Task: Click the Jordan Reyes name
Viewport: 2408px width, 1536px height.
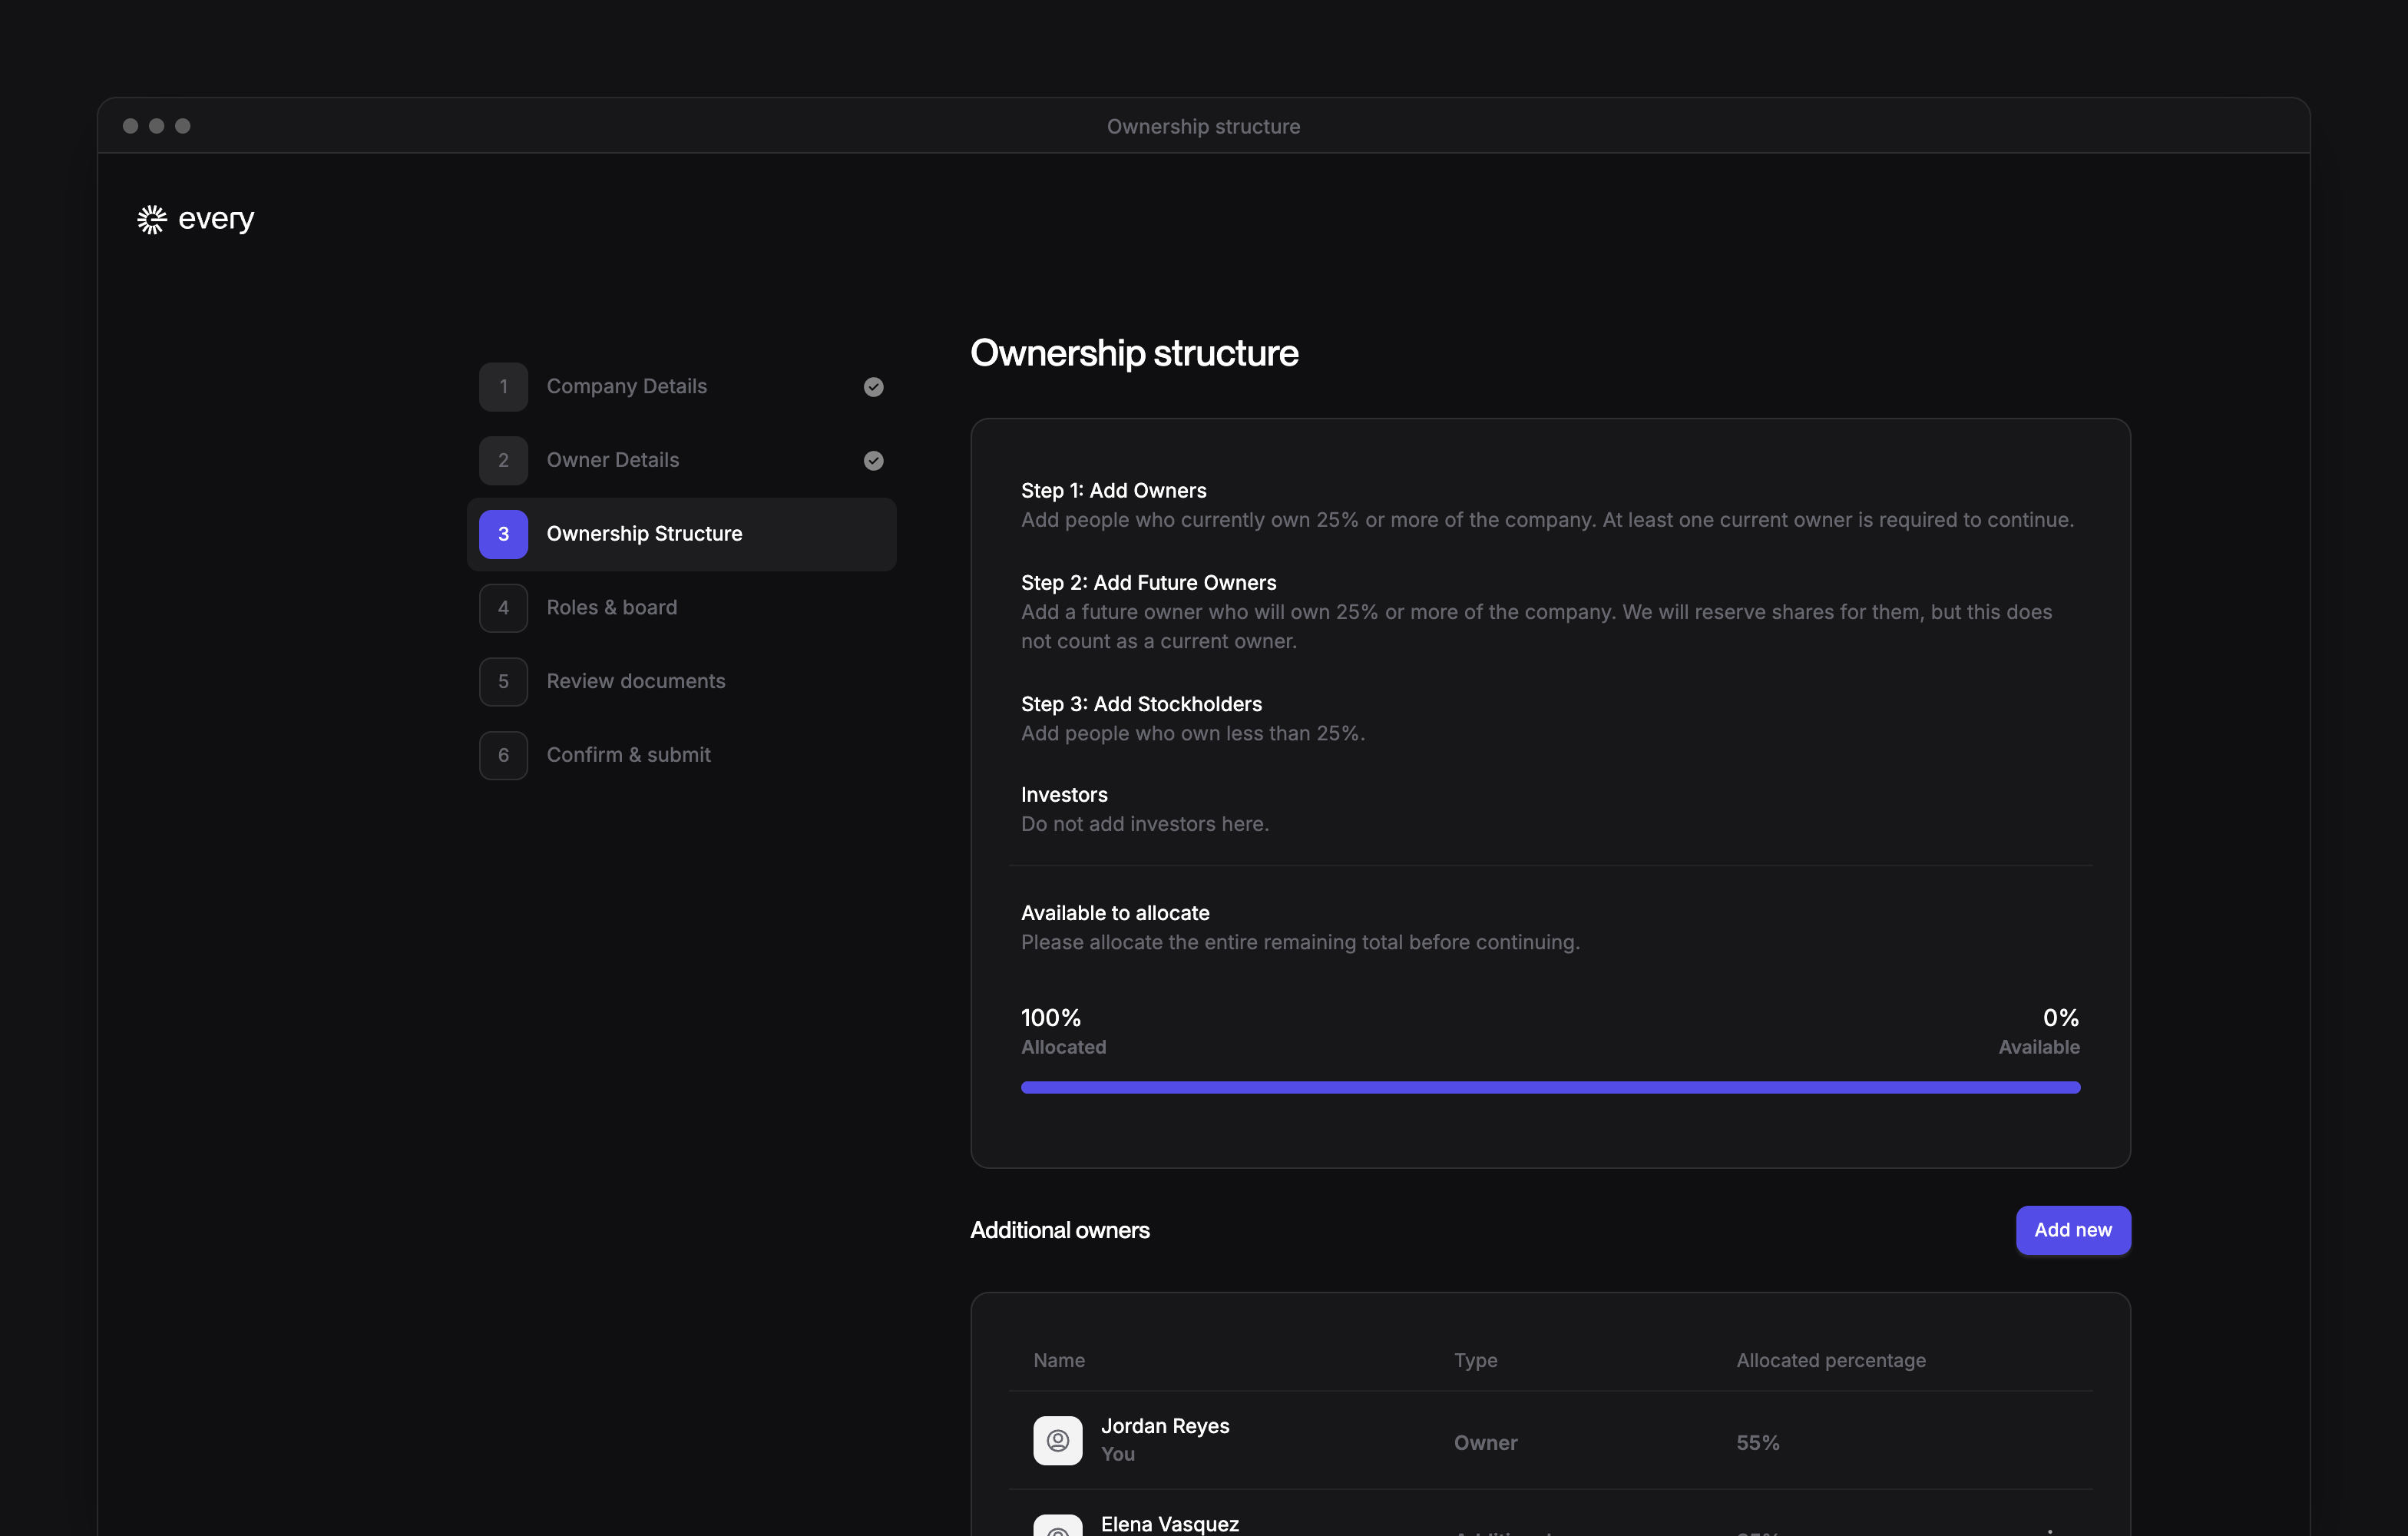Action: point(1165,1426)
